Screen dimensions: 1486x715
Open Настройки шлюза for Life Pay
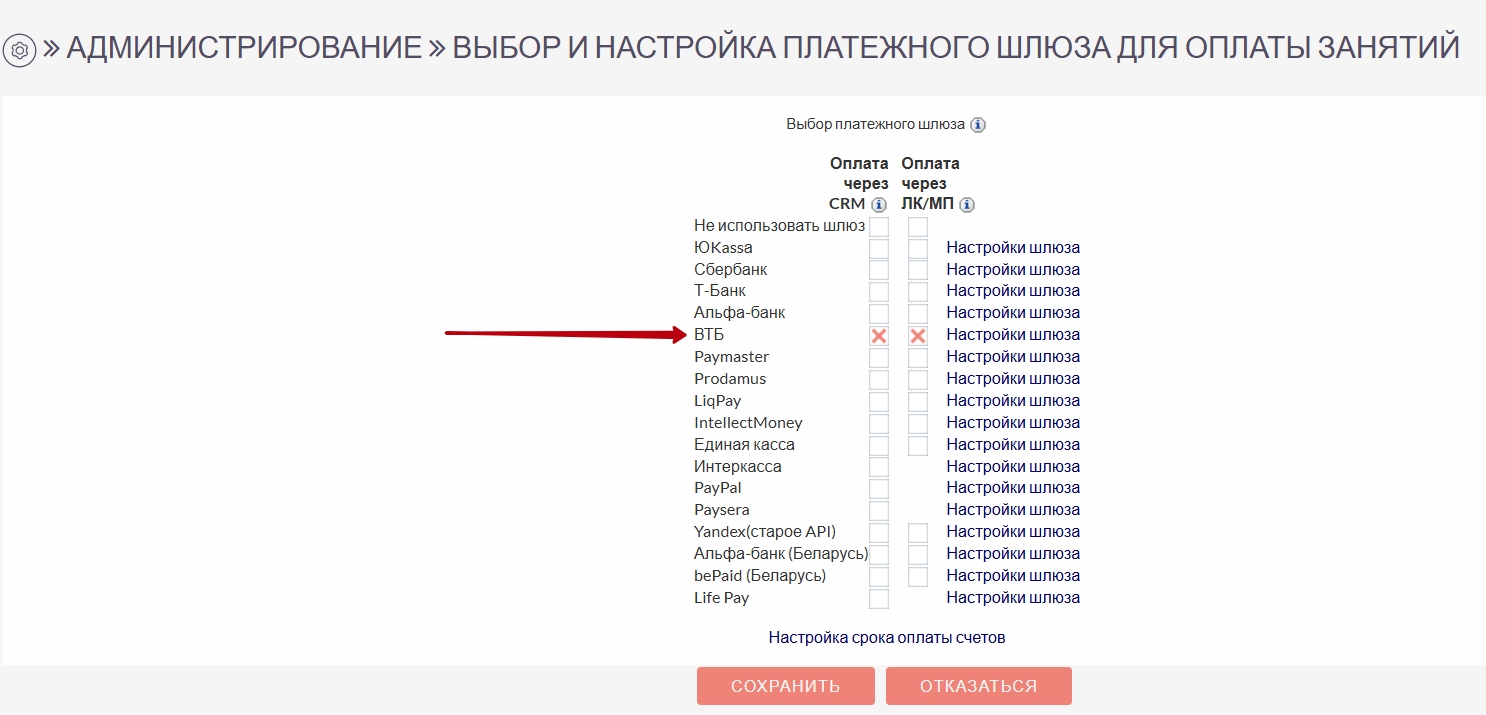coord(1013,598)
